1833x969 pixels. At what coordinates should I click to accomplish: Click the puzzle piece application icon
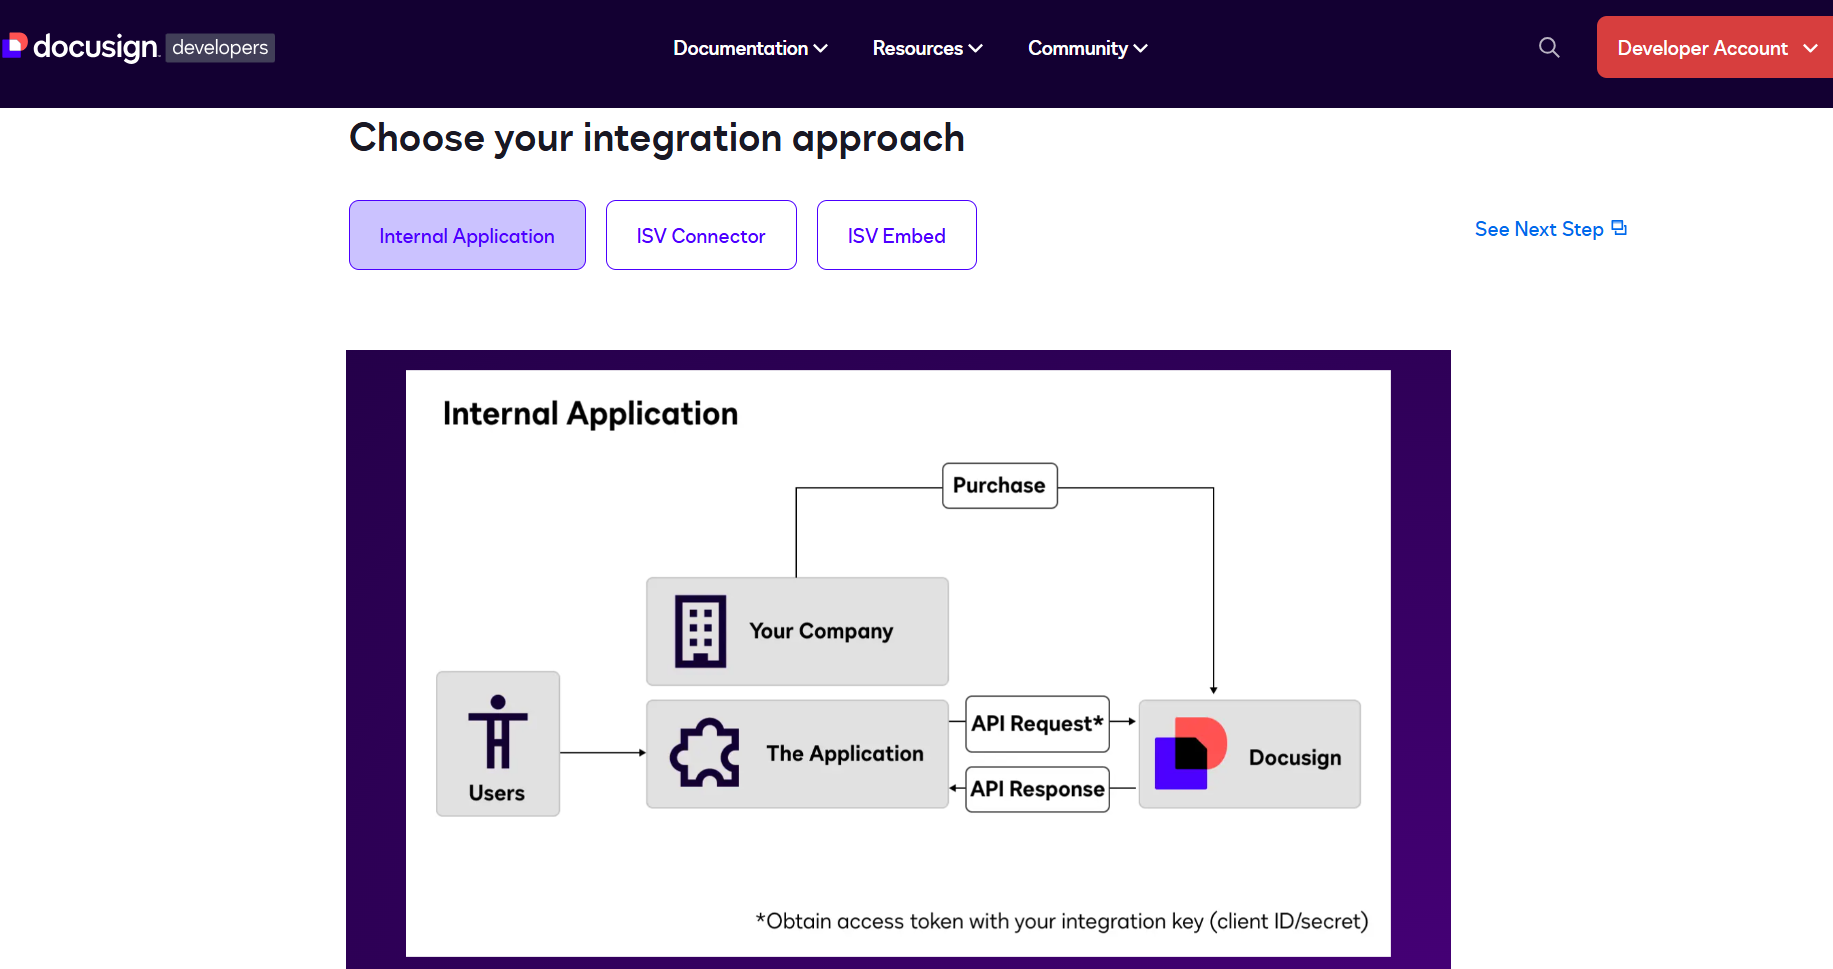tap(705, 753)
